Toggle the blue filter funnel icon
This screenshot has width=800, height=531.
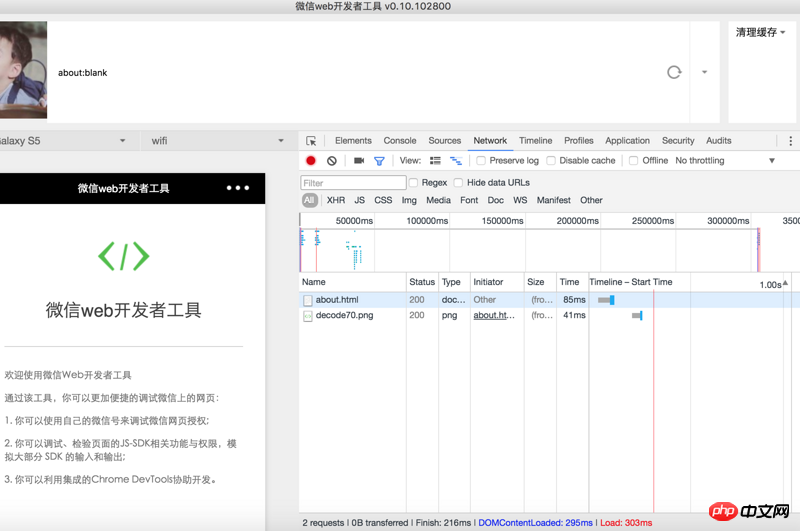coord(379,161)
